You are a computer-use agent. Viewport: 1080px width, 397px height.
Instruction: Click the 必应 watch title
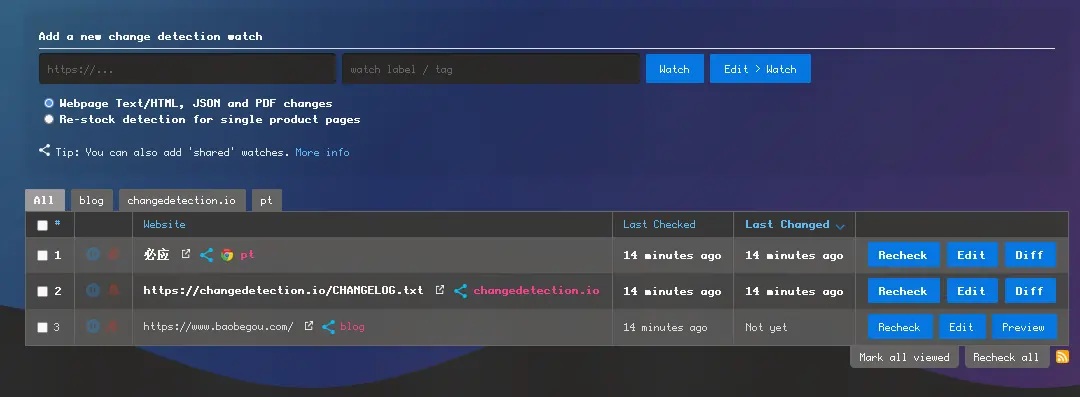point(156,254)
